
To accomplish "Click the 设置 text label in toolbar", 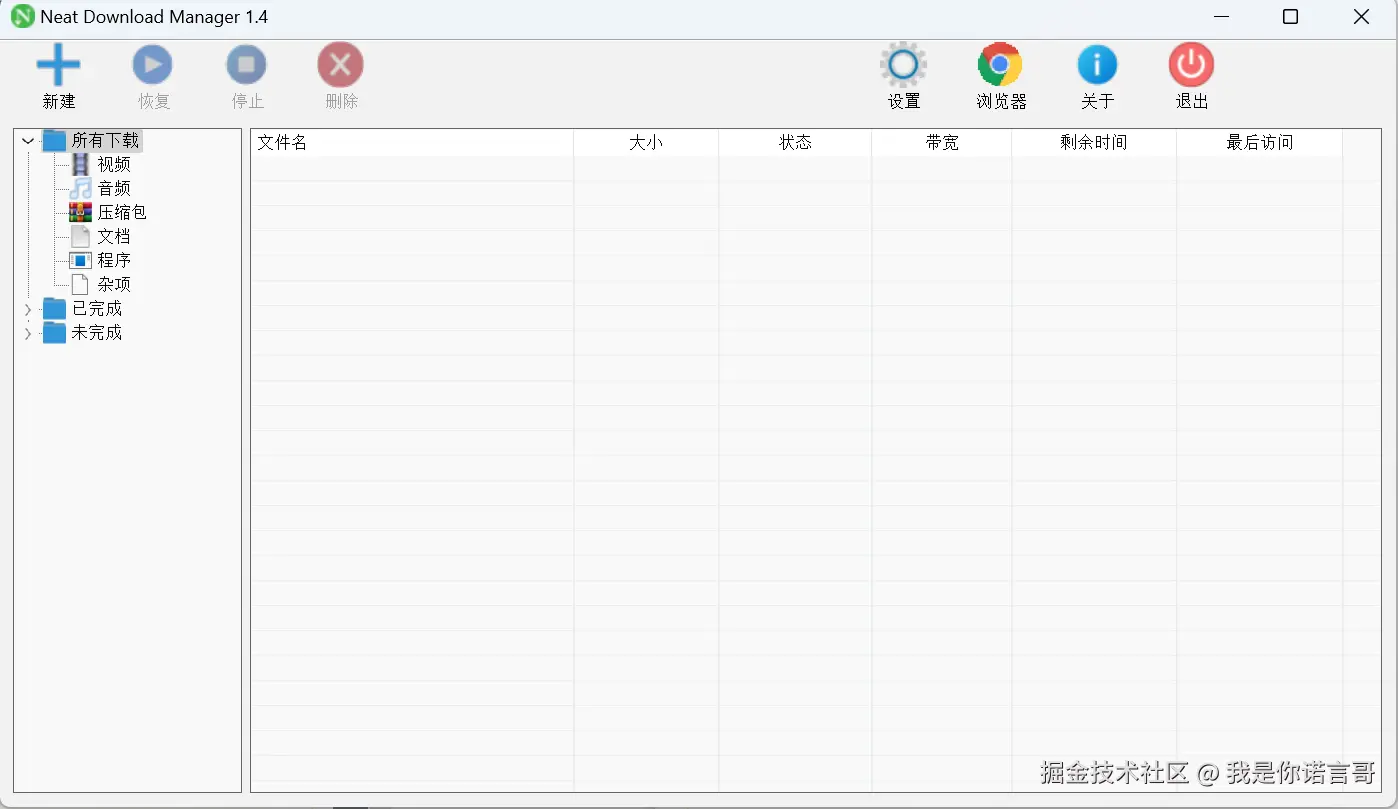I will [x=904, y=101].
